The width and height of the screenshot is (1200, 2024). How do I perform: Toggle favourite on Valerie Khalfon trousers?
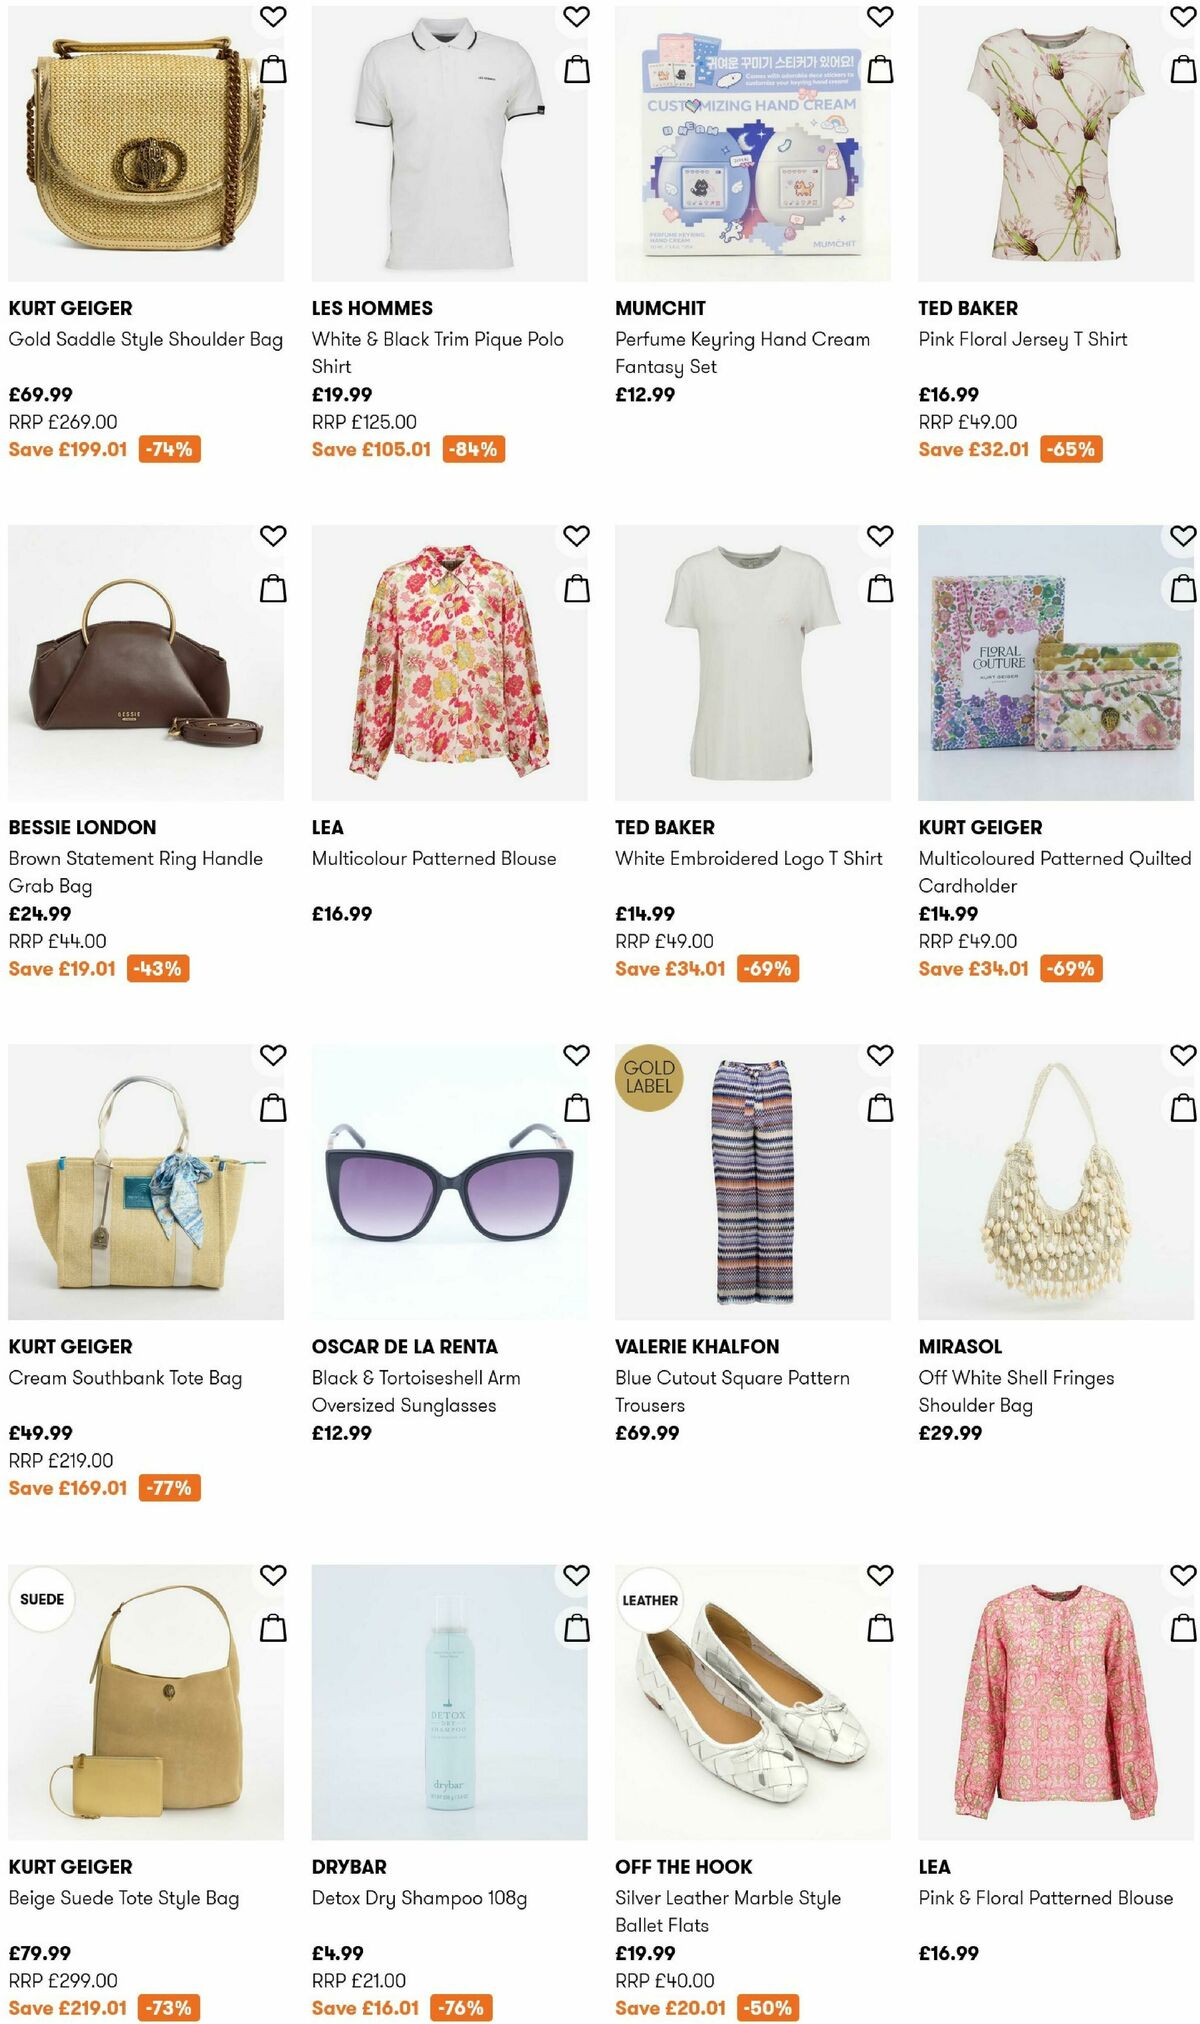(x=878, y=1053)
